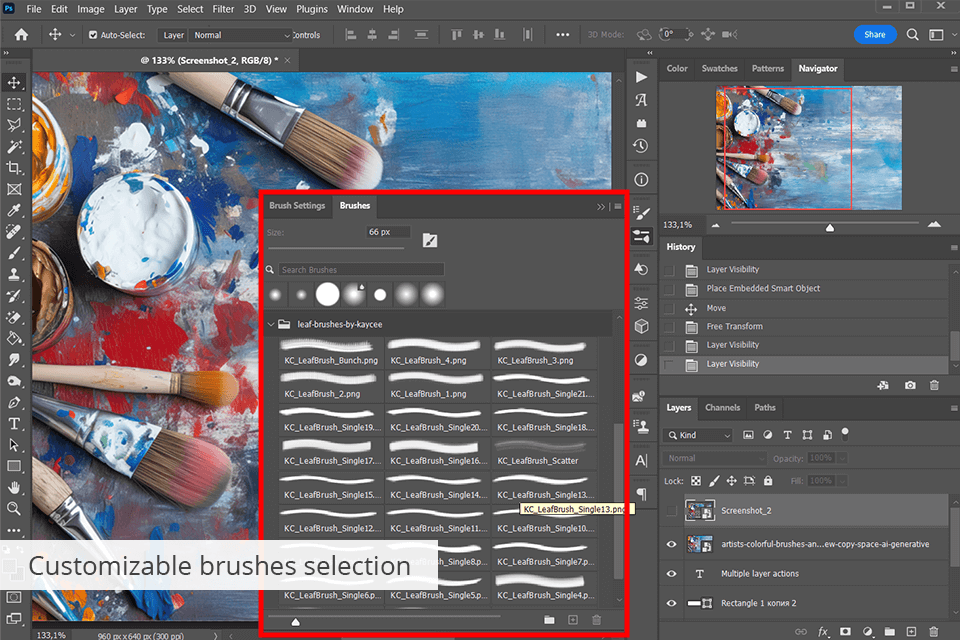The width and height of the screenshot is (960, 640).
Task: Open the Search magnifier icon
Action: [x=912, y=35]
